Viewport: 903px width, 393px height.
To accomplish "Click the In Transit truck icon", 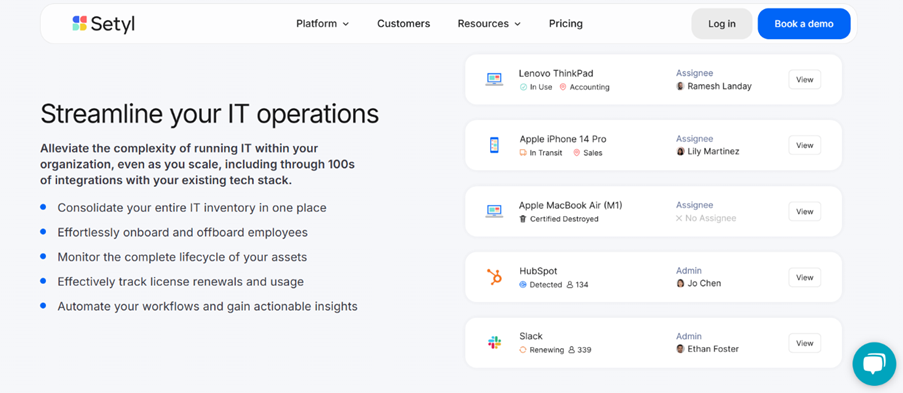I will pyautogui.click(x=523, y=153).
